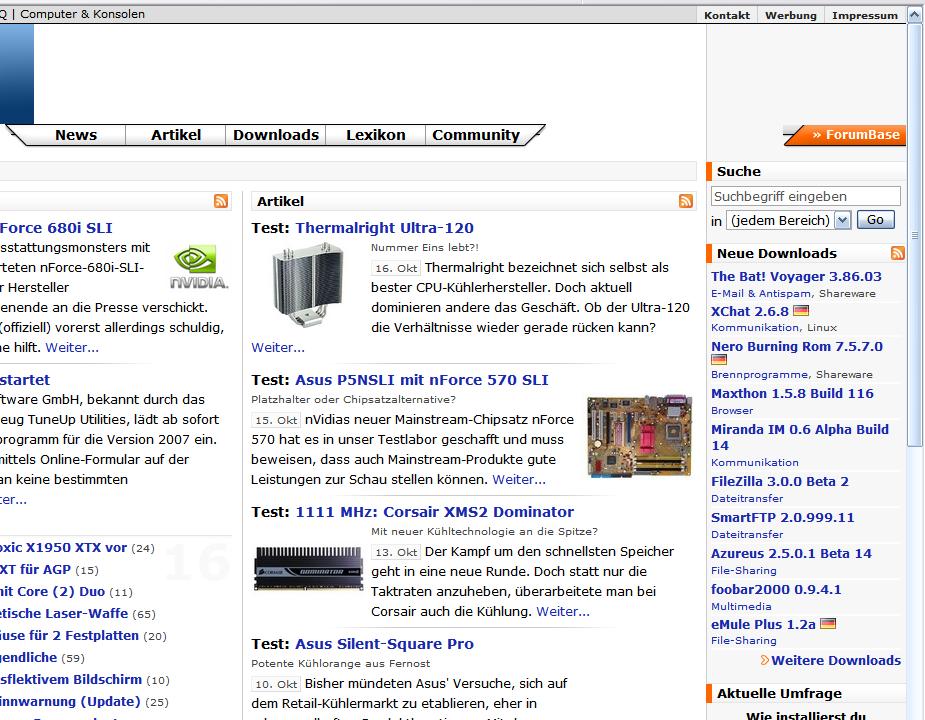Open the Lexikon tab
Image resolution: width=925 pixels, height=720 pixels.
coord(376,135)
